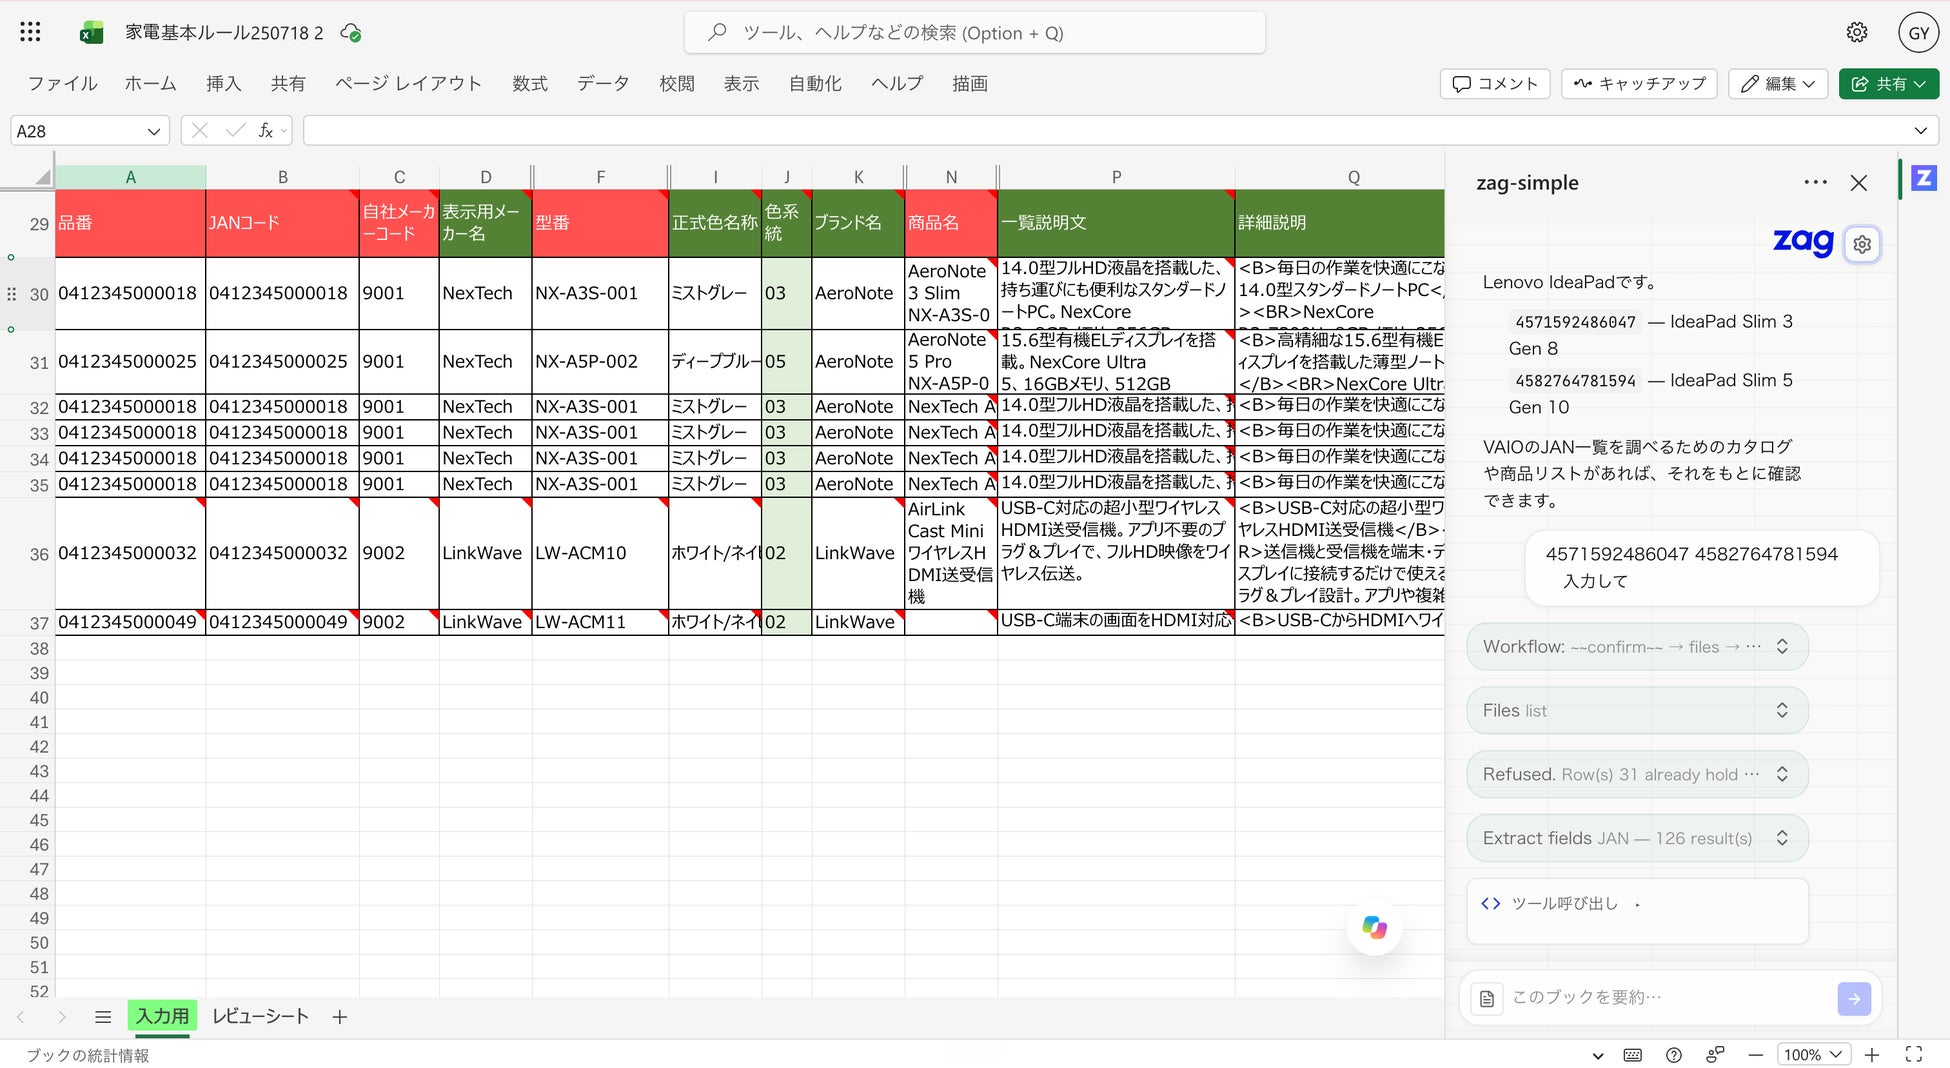The height and width of the screenshot is (1068, 1950).
Task: Open zag add-in settings gear
Action: (x=1862, y=244)
